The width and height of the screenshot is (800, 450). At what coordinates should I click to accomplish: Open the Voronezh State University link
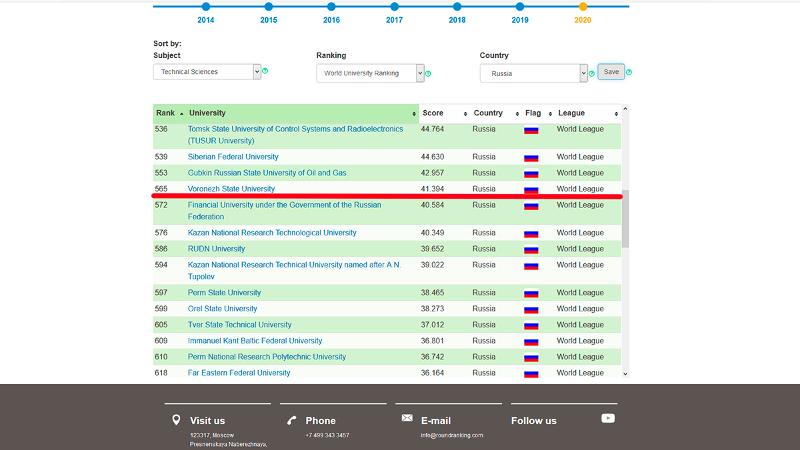point(231,189)
